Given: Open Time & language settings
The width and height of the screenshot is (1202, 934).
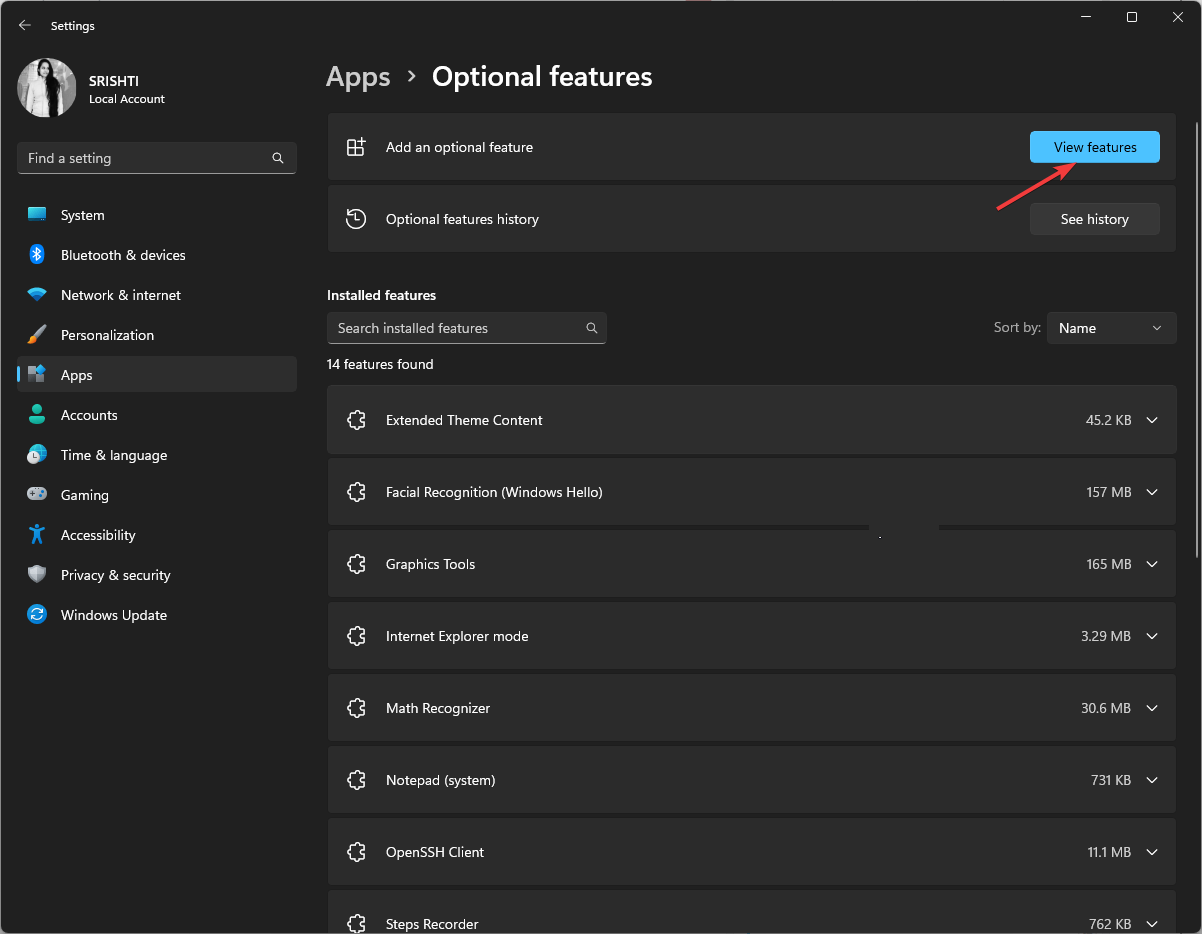Looking at the screenshot, I should 157,455.
